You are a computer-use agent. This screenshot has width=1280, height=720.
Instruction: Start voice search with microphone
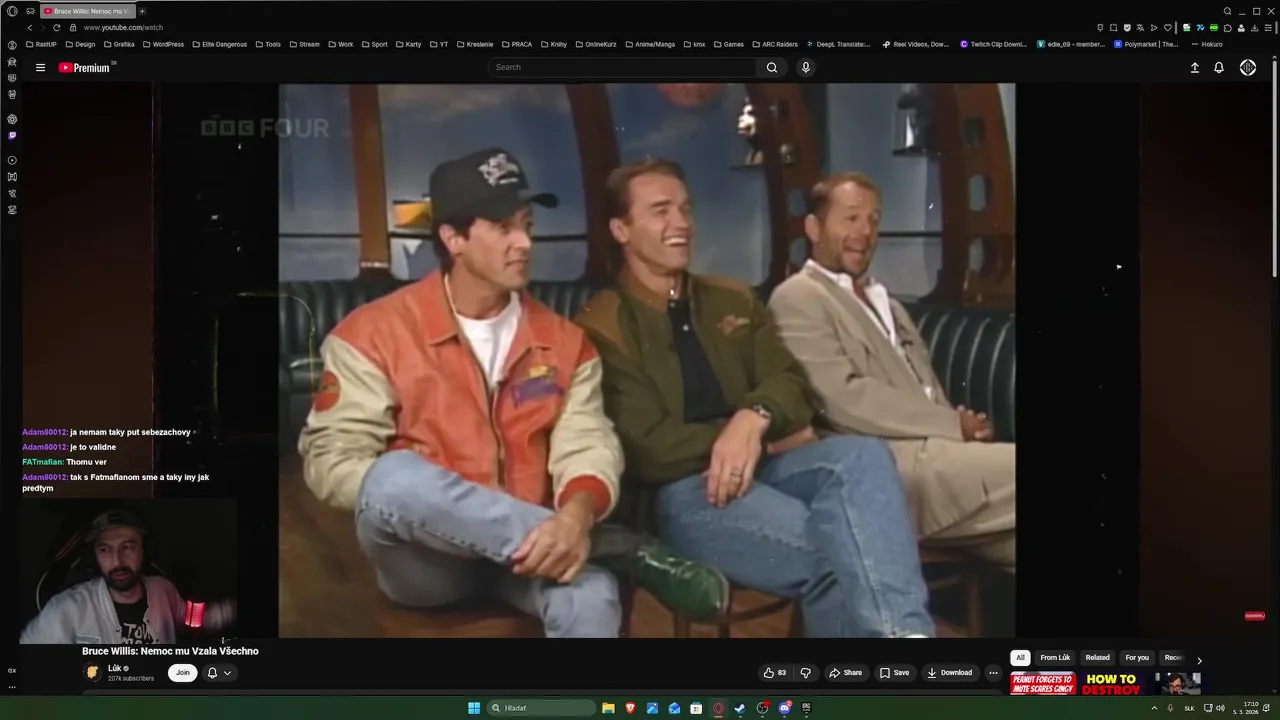pos(805,67)
